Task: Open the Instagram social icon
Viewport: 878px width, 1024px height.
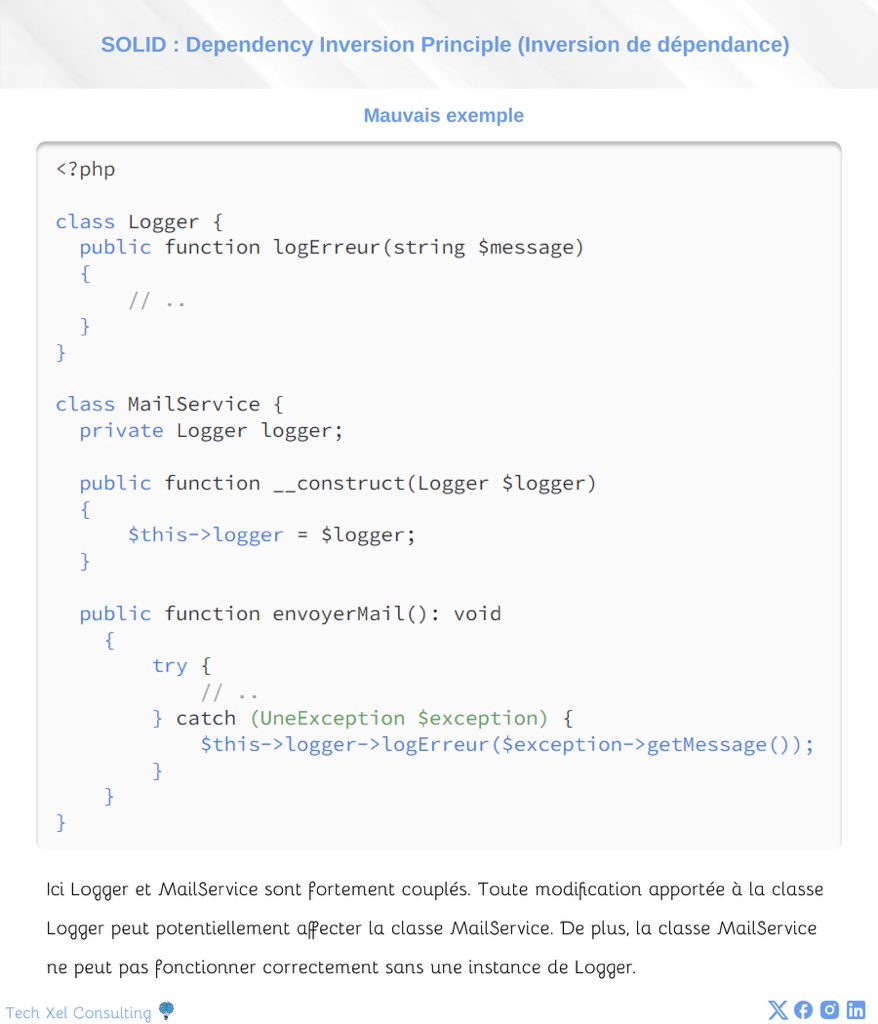Action: pyautogui.click(x=830, y=1010)
